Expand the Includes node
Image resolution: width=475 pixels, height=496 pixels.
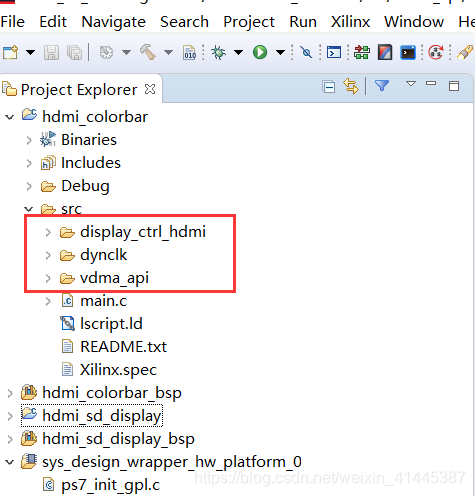click(29, 163)
